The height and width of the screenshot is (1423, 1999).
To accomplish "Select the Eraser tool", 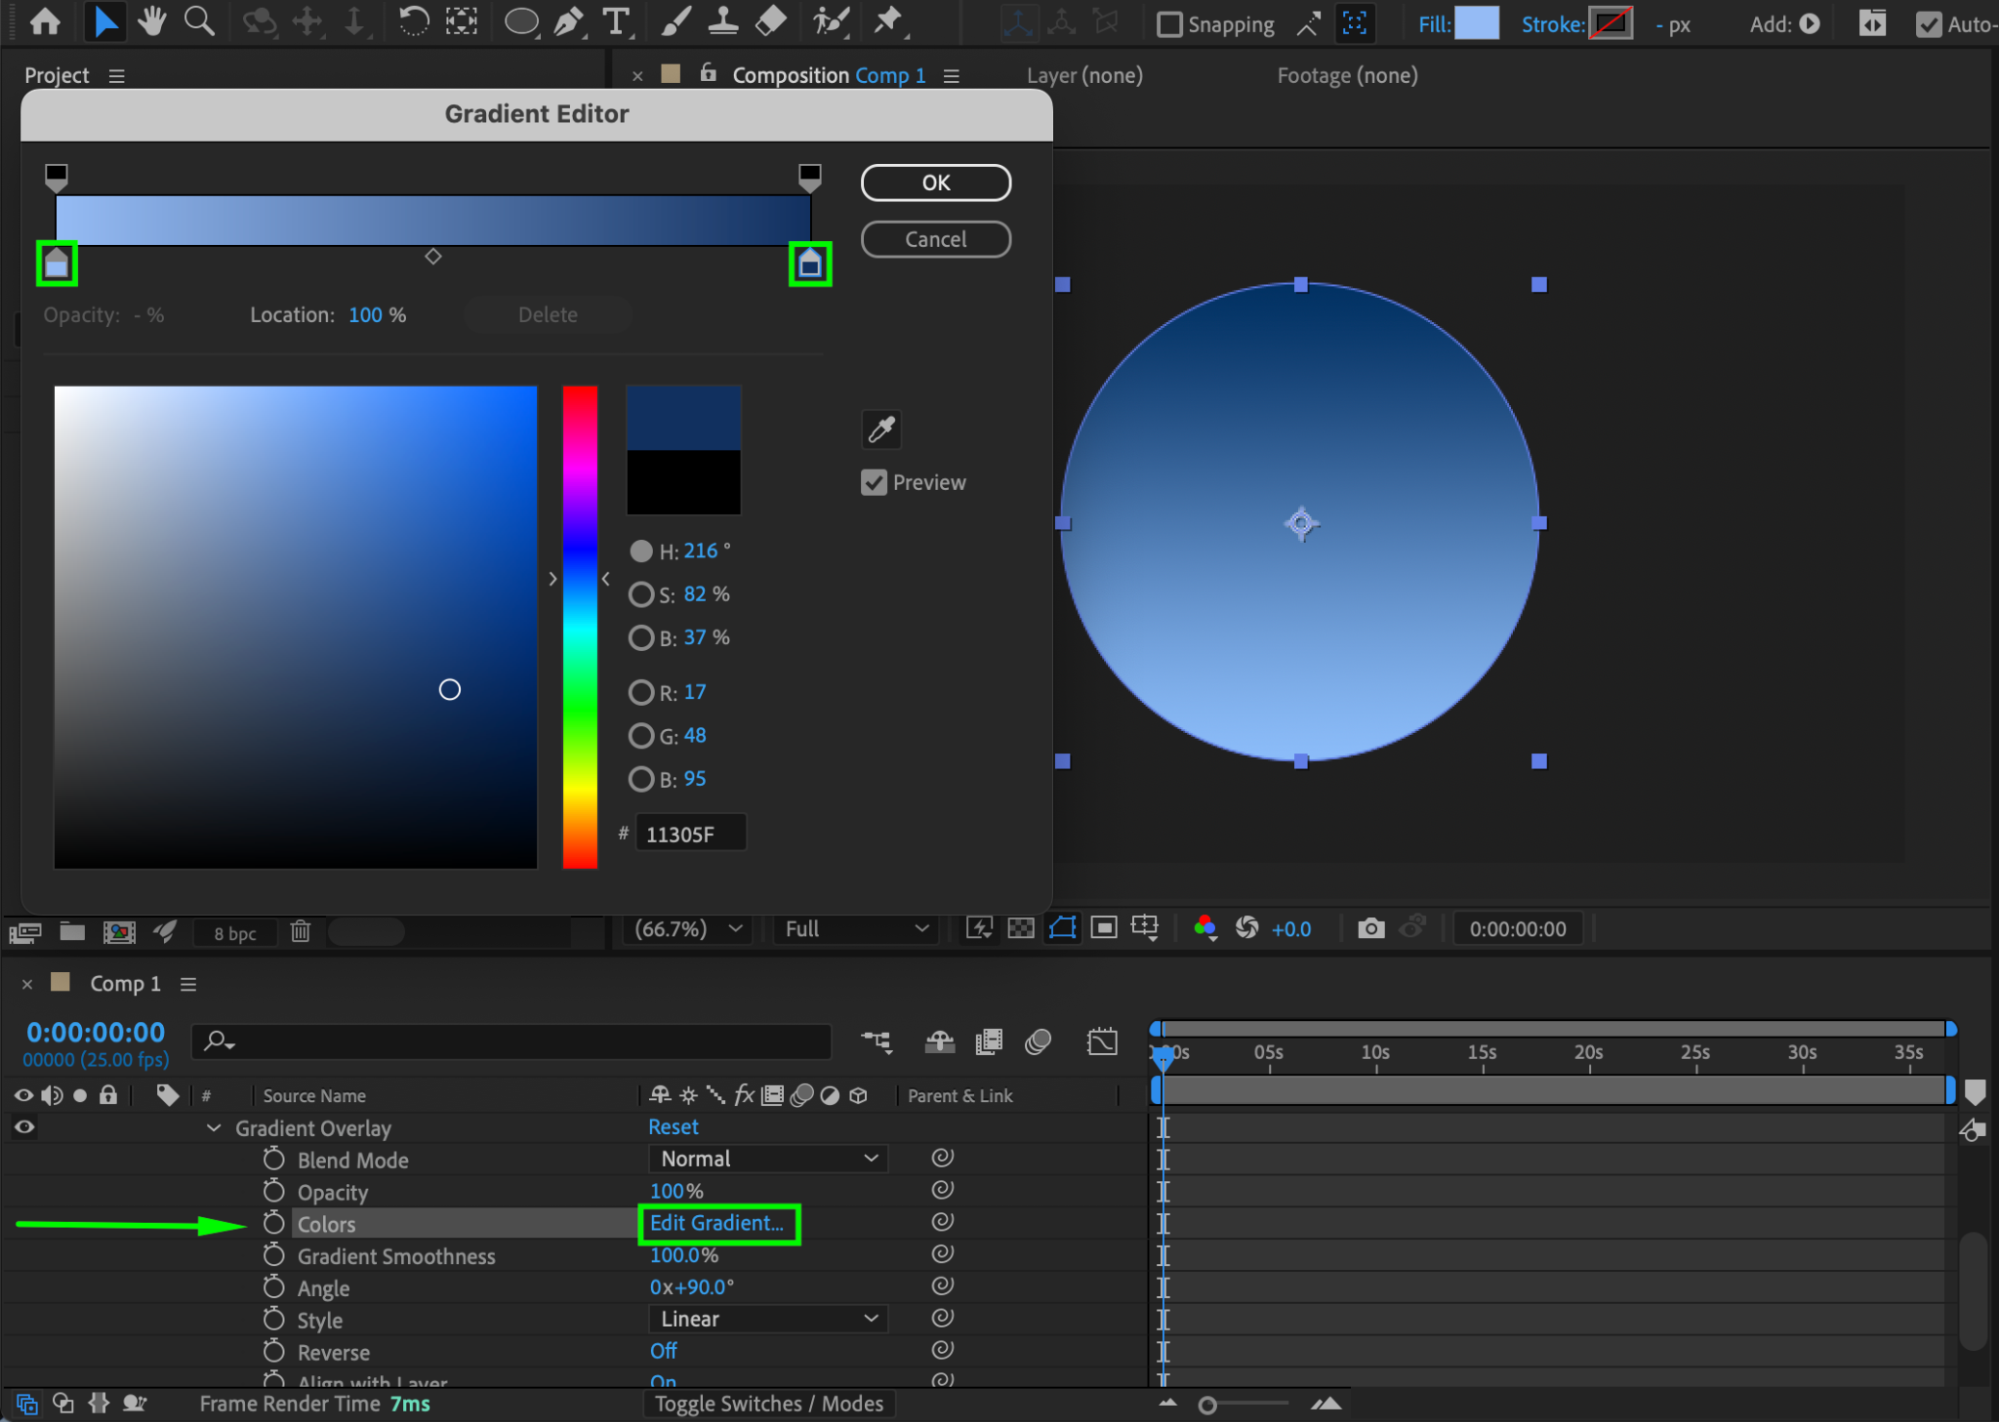I will [x=770, y=22].
